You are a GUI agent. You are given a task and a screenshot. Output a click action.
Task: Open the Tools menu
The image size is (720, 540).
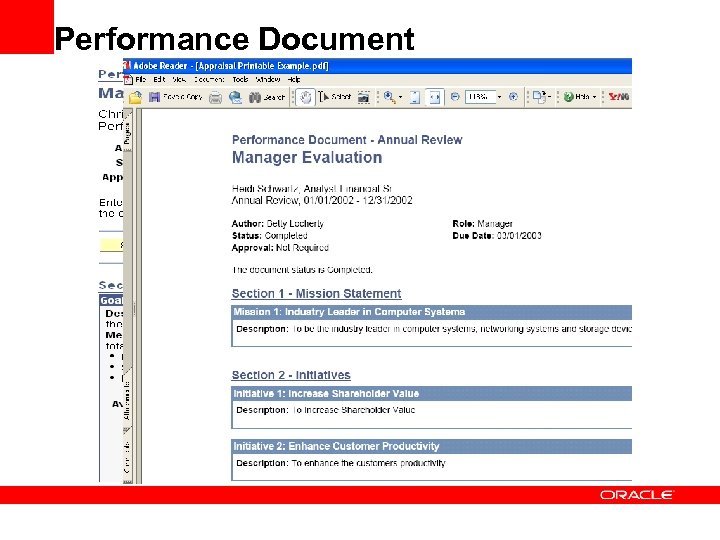pyautogui.click(x=240, y=79)
